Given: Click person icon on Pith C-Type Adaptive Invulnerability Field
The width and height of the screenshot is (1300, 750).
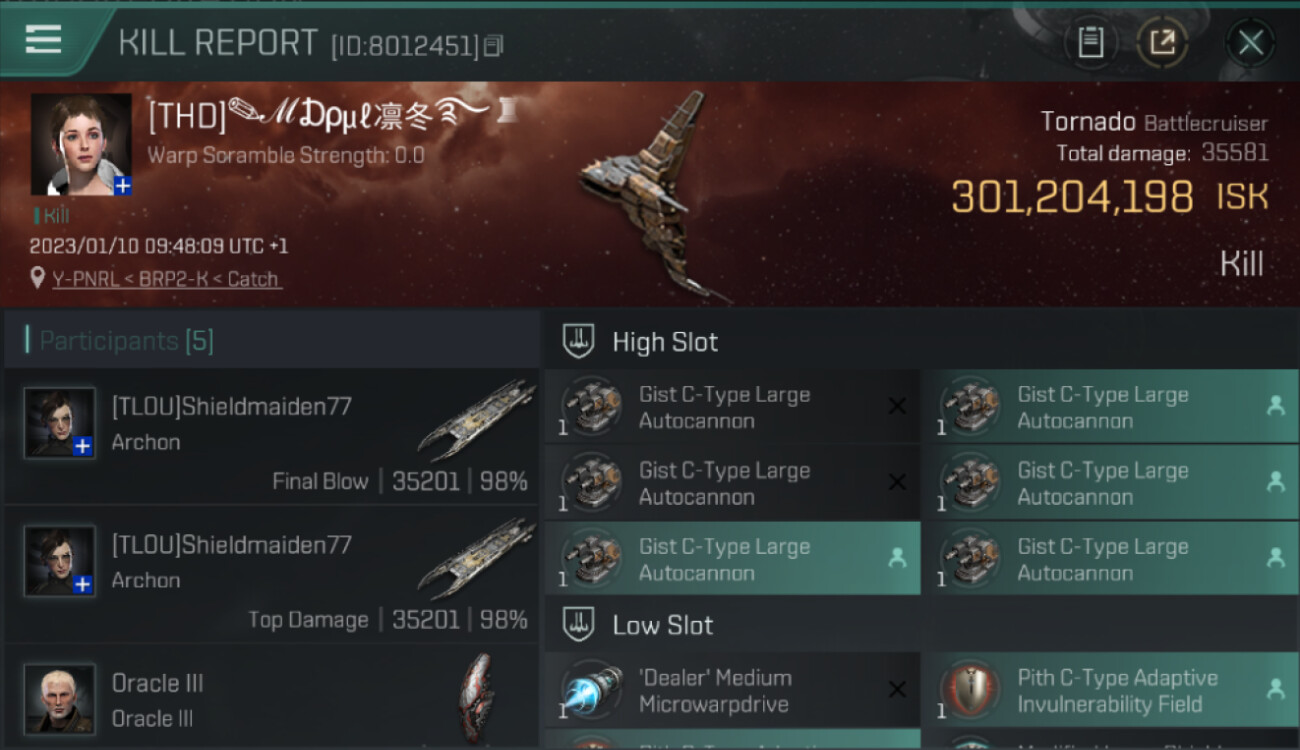Looking at the screenshot, I should (x=1275, y=689).
